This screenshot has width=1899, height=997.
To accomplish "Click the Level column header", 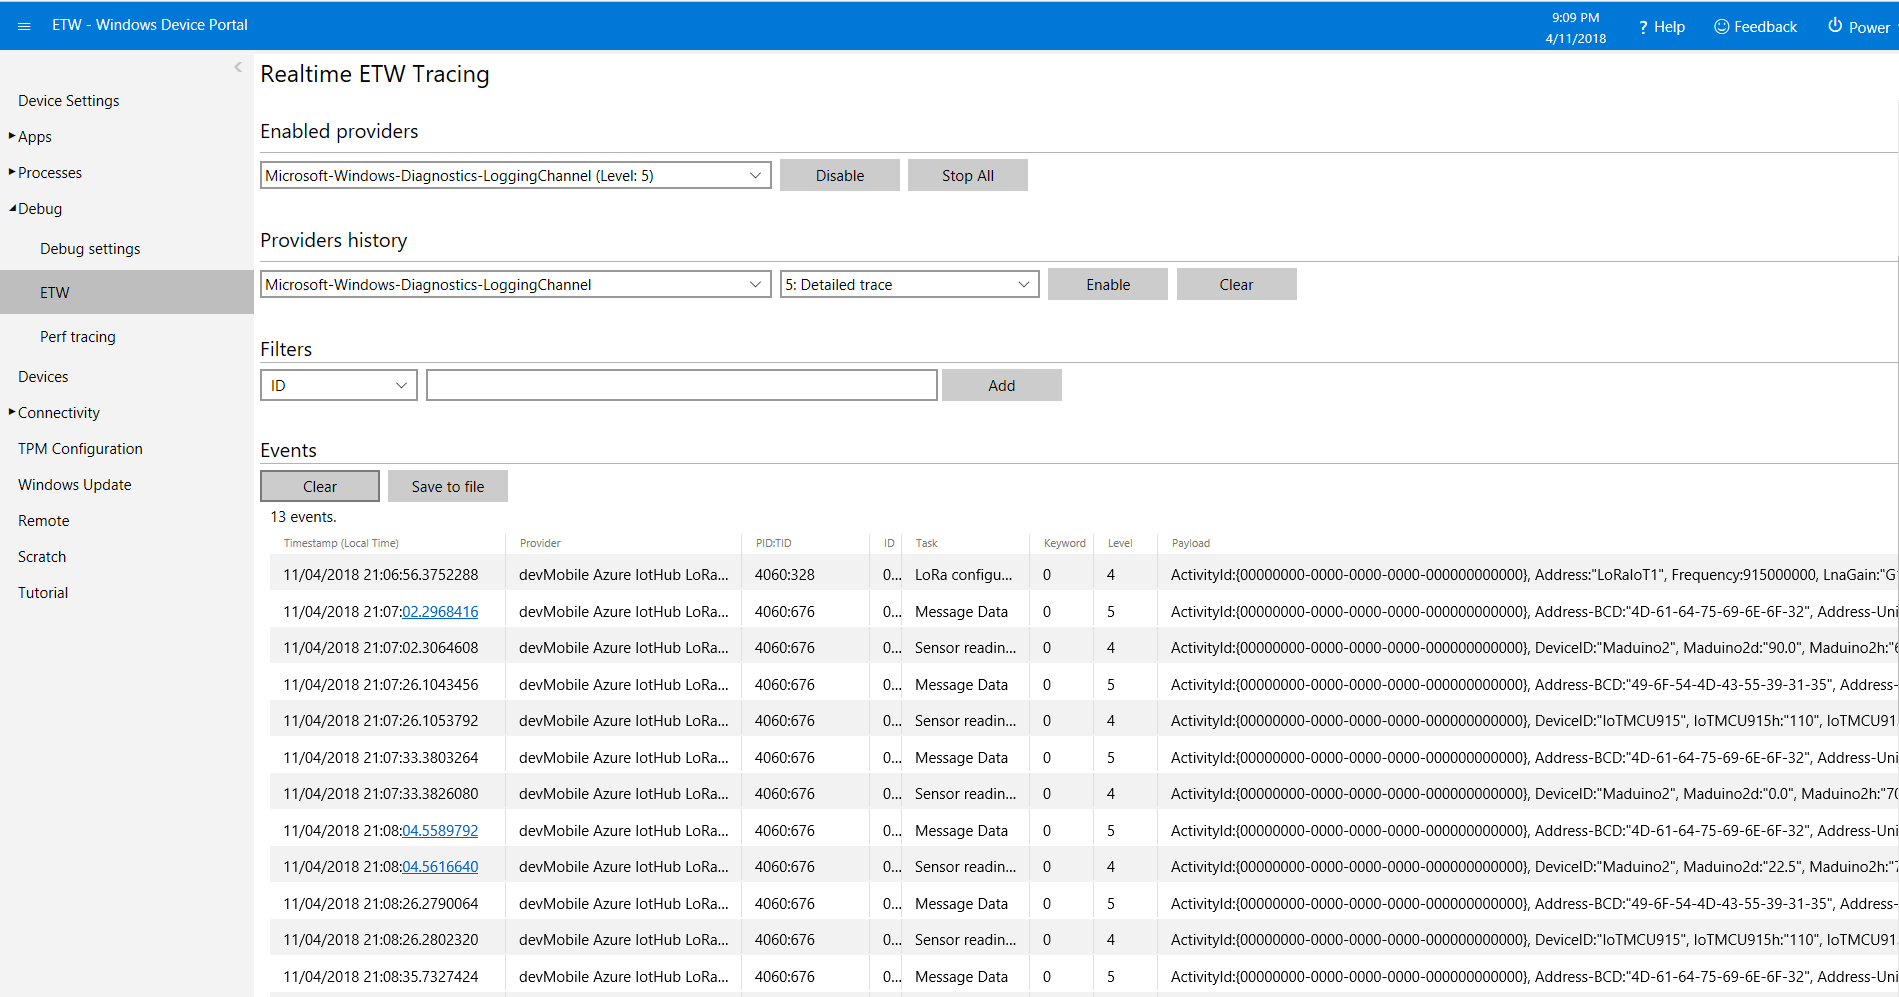I will point(1120,543).
